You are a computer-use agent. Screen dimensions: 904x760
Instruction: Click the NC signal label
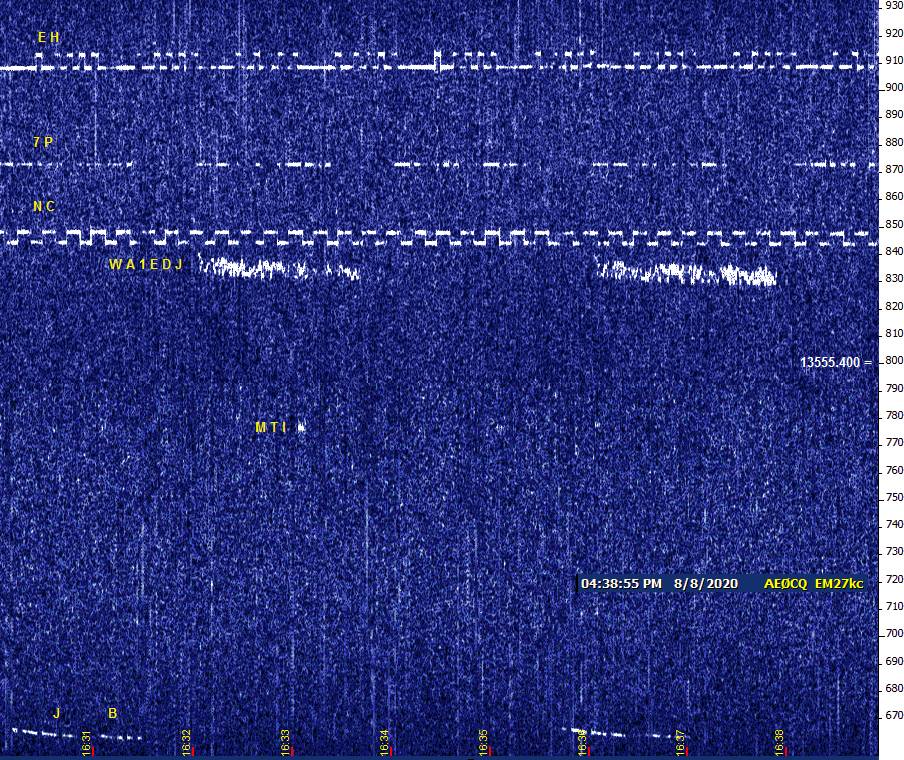pyautogui.click(x=44, y=207)
